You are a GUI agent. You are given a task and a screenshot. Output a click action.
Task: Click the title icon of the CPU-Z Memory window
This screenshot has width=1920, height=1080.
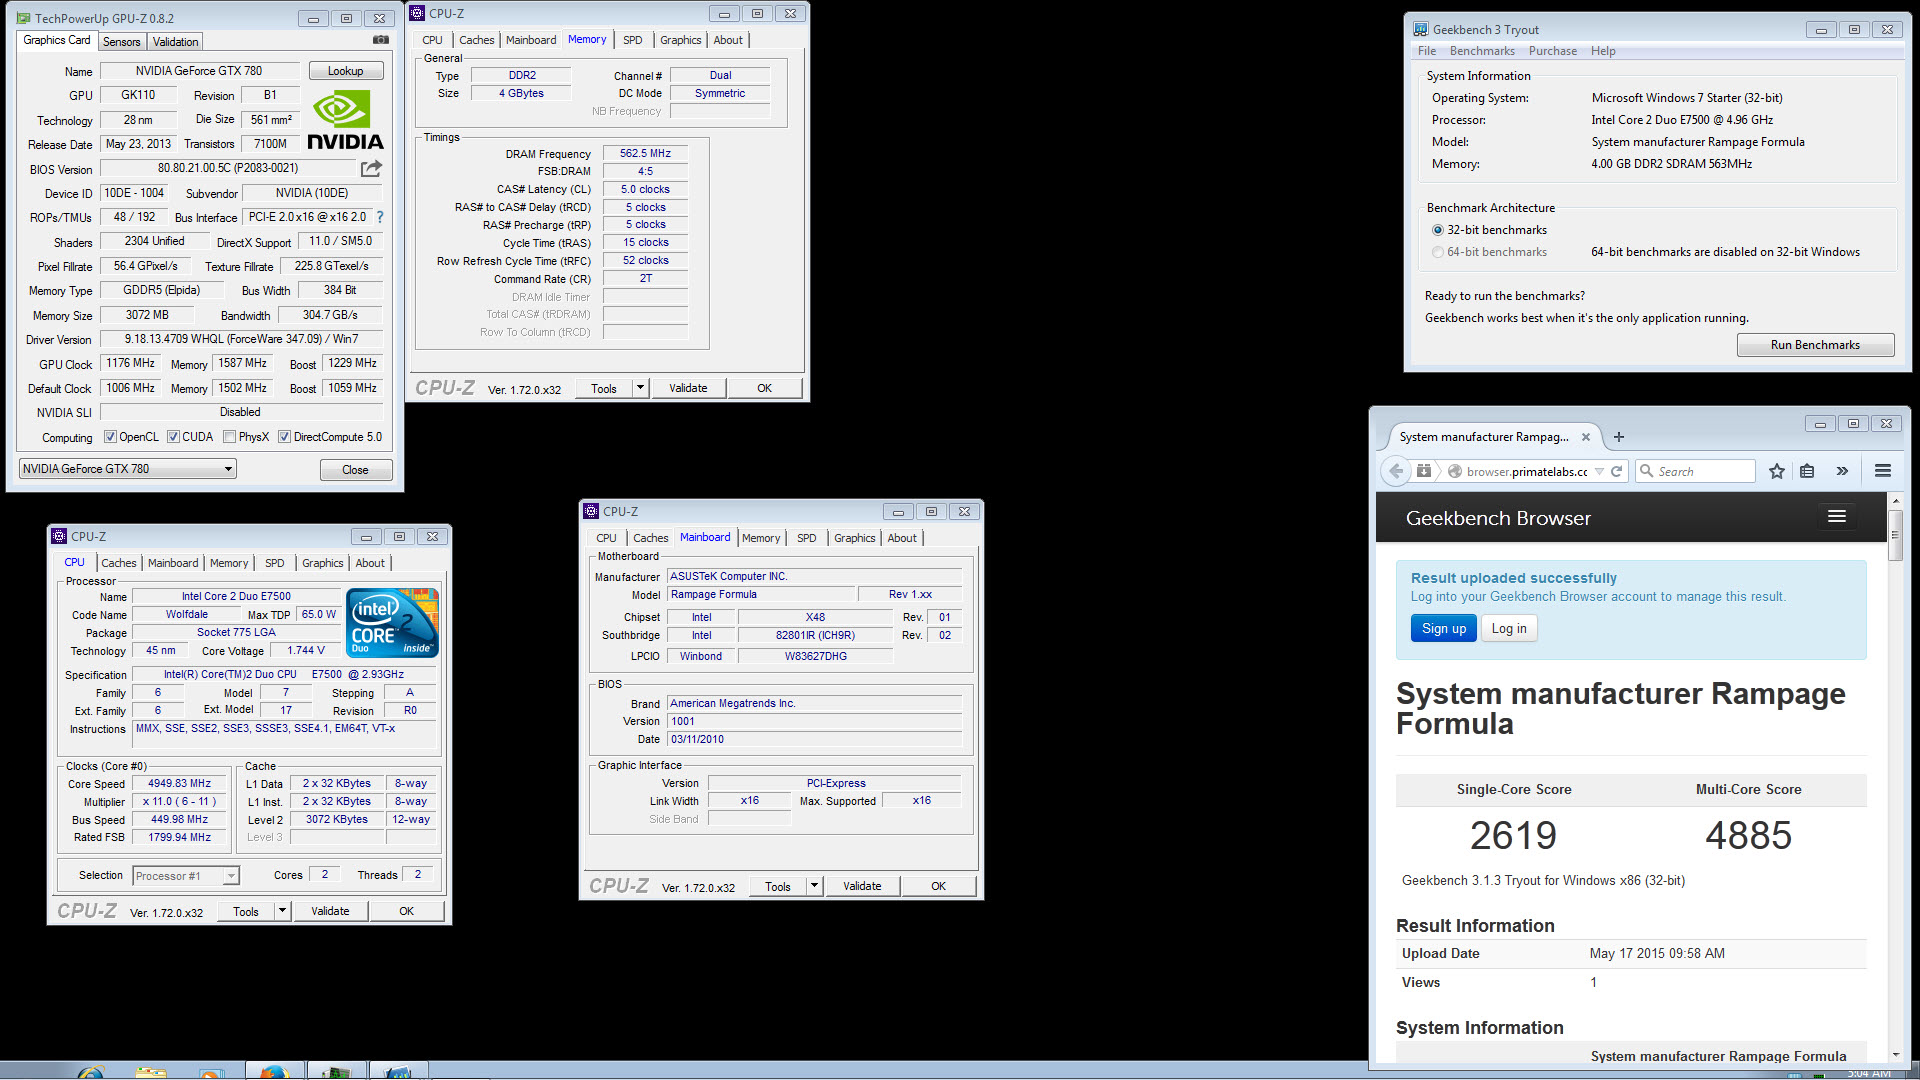418,13
